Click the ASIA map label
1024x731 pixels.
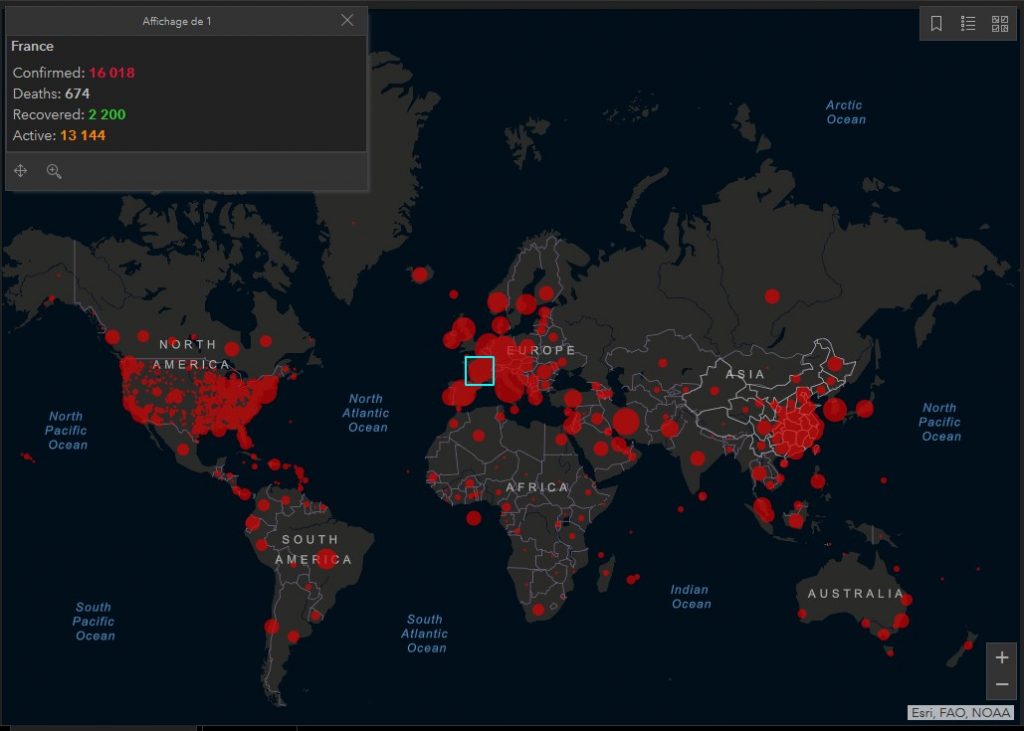(745, 374)
